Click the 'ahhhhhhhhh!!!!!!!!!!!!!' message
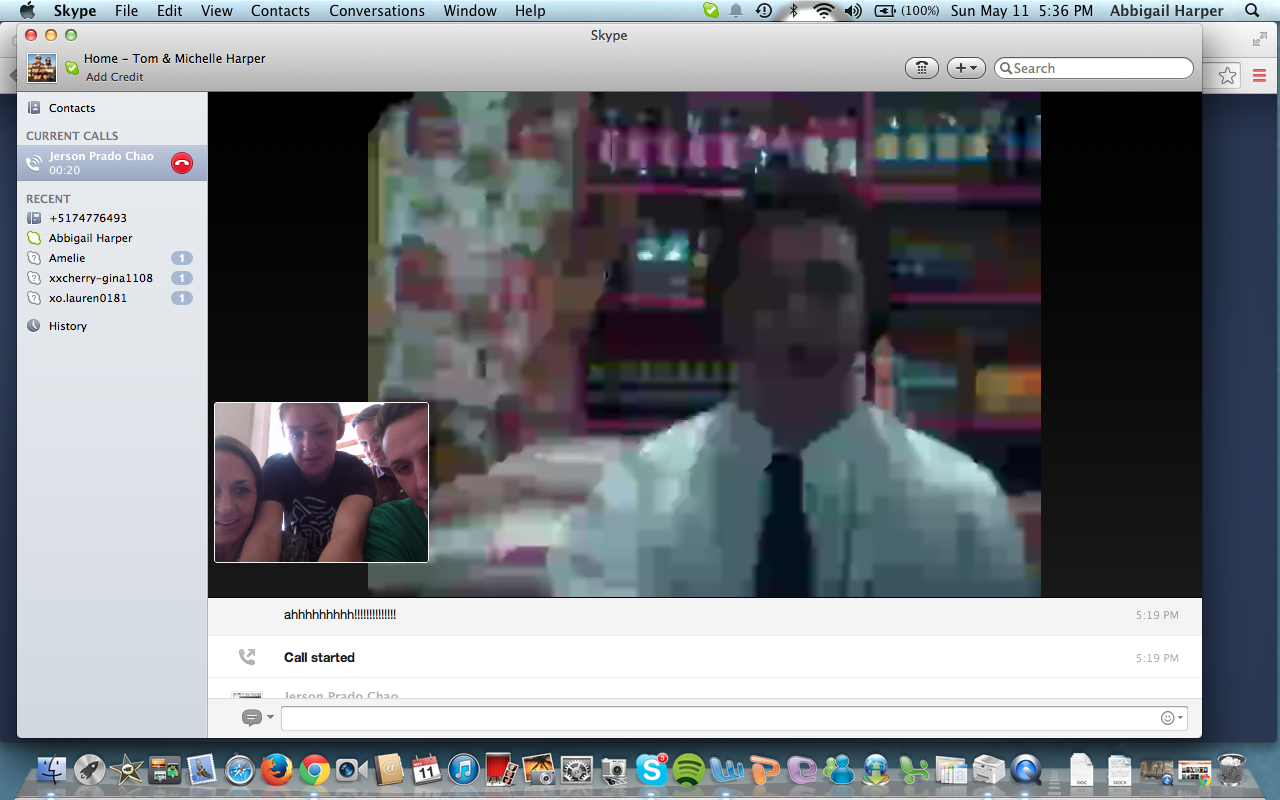Screen dimensions: 1280x800 [340, 615]
